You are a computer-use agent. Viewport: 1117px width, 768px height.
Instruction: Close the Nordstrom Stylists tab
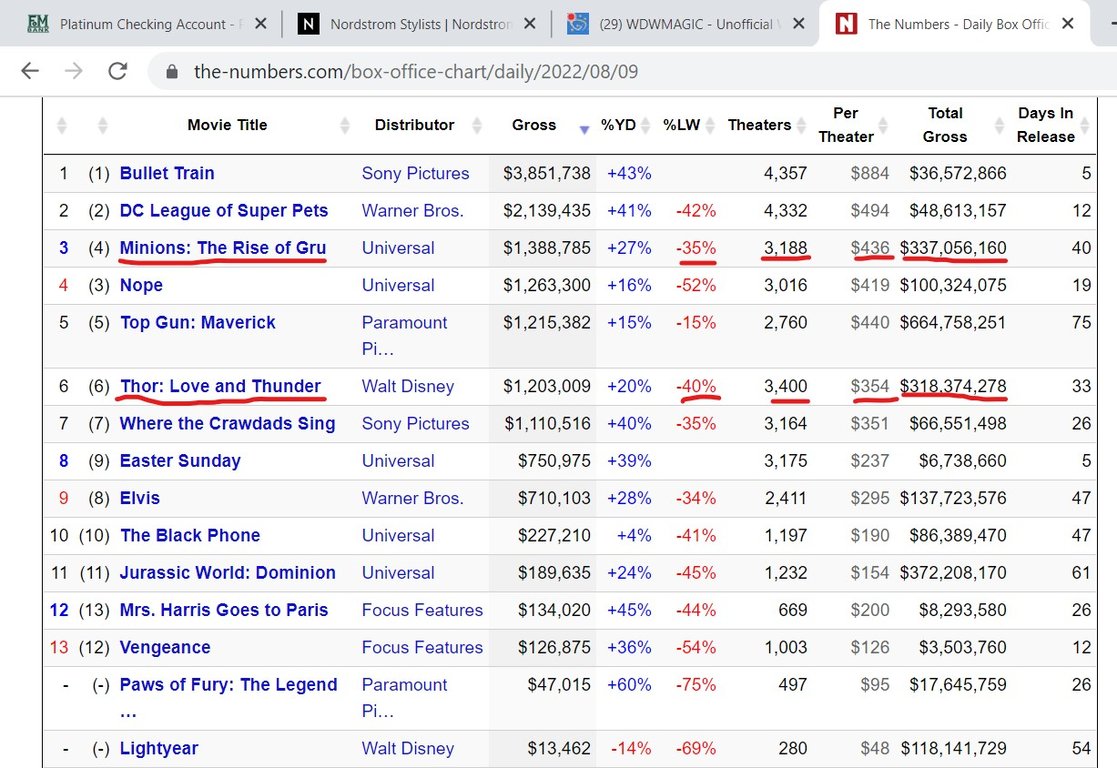pyautogui.click(x=529, y=24)
